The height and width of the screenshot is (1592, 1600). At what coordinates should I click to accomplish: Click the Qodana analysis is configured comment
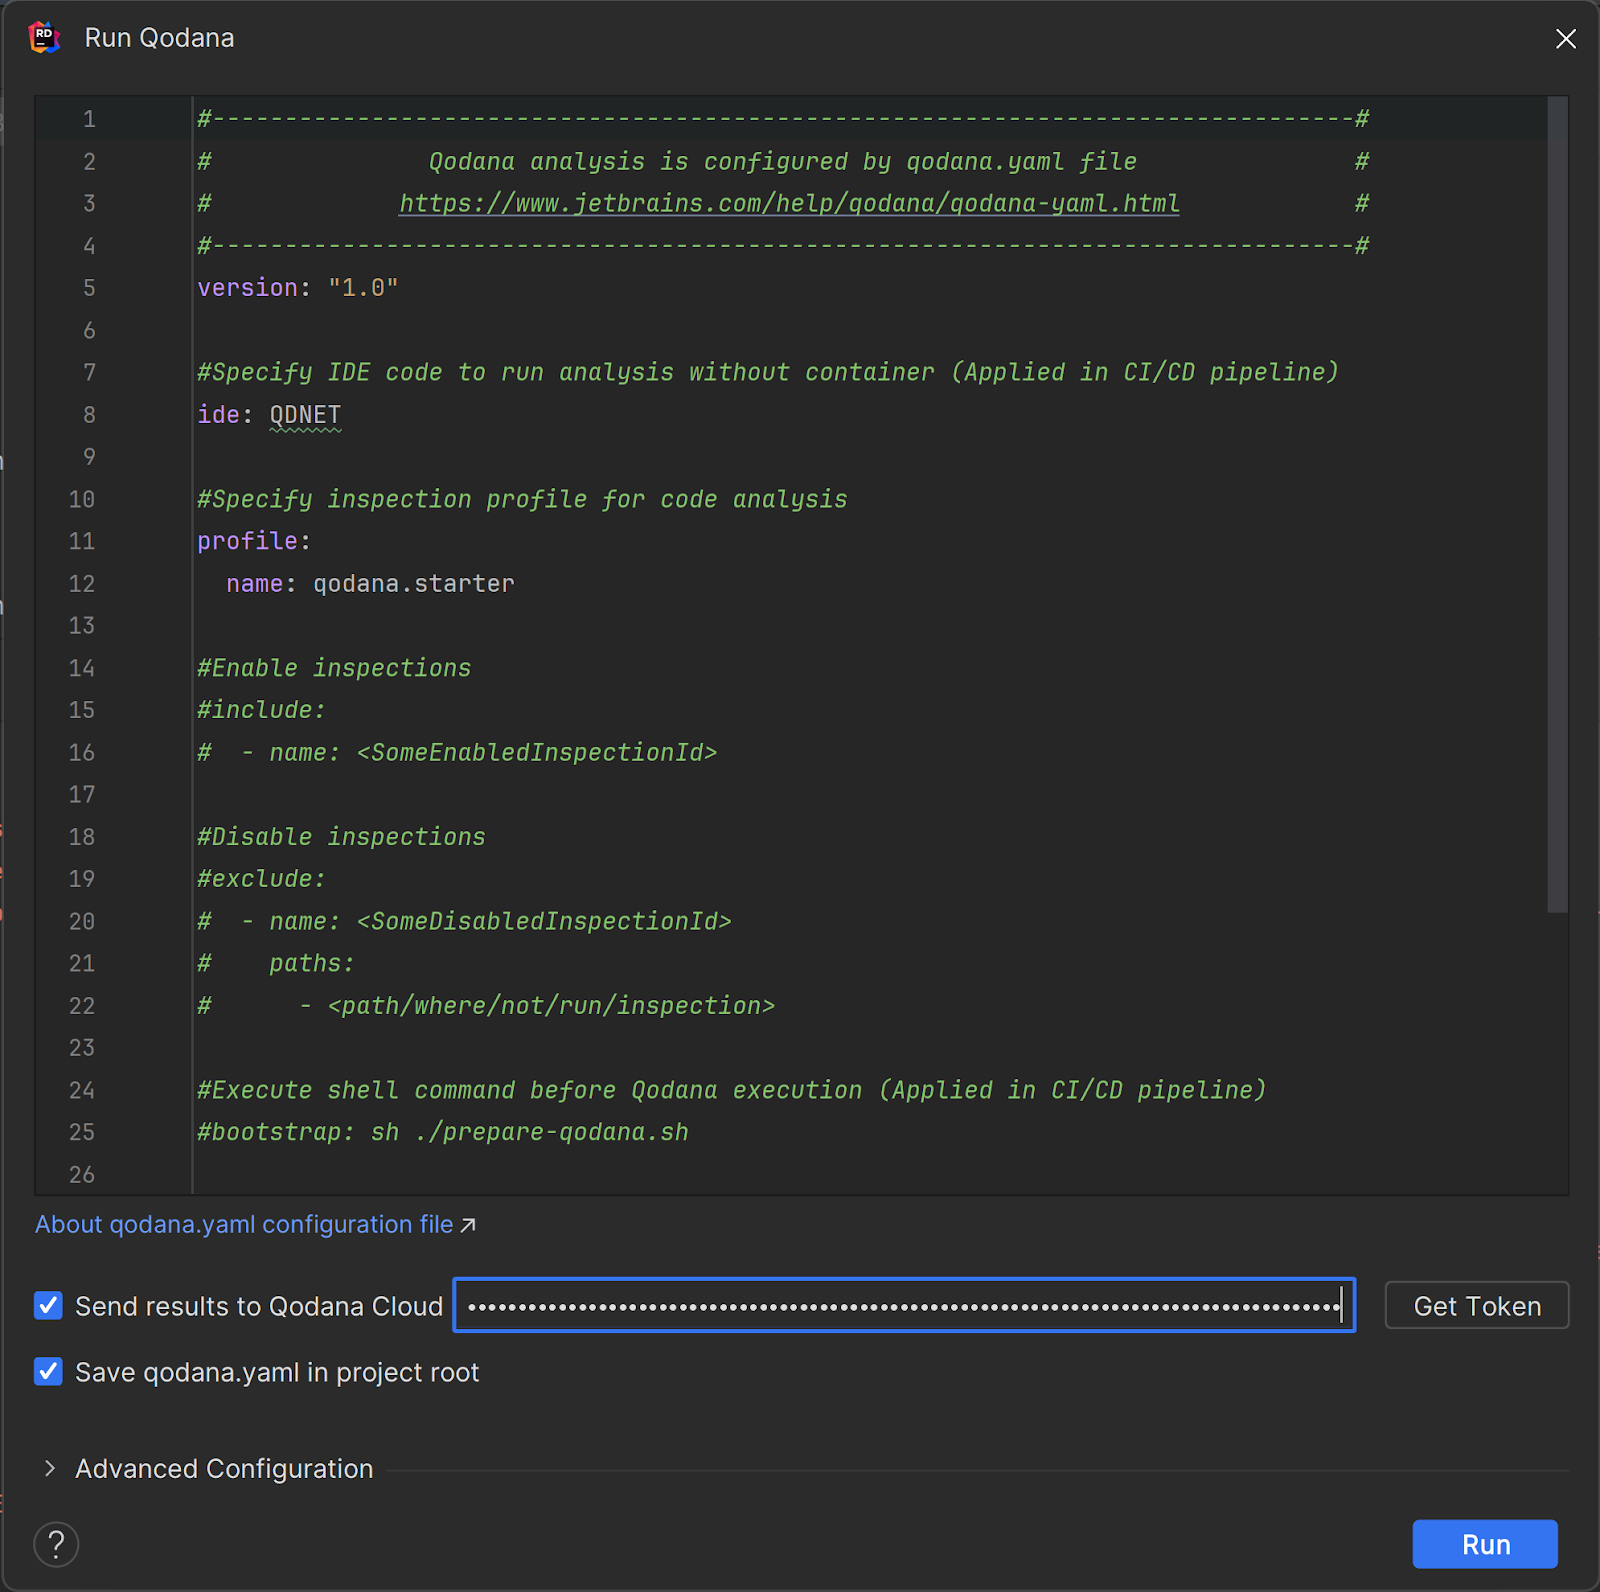(783, 162)
